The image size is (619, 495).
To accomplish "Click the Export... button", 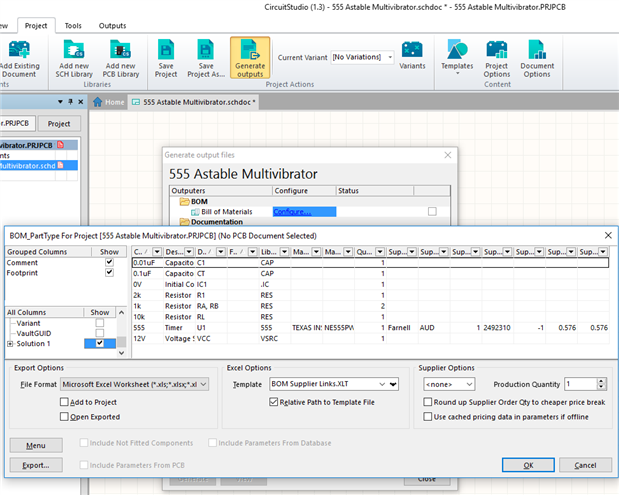I will tap(36, 465).
